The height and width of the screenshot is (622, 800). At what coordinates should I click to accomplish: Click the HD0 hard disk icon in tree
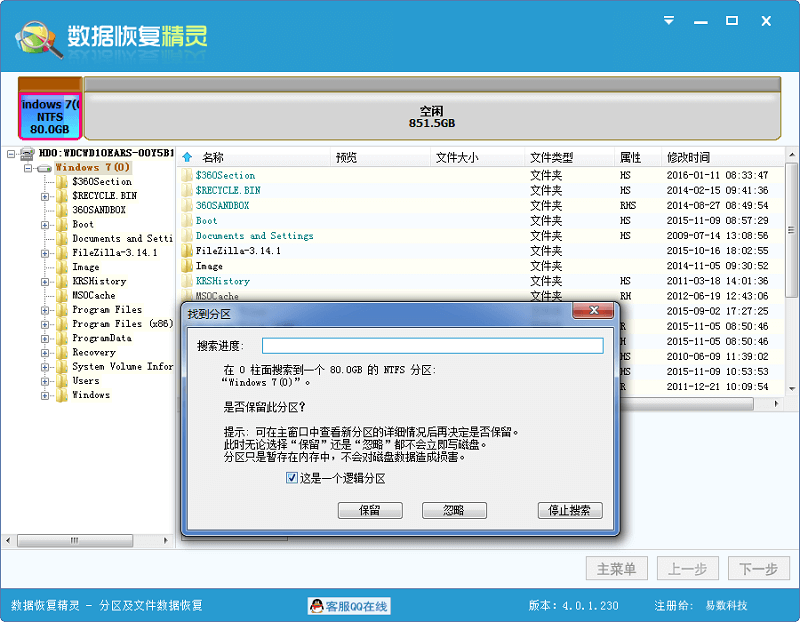click(x=27, y=153)
